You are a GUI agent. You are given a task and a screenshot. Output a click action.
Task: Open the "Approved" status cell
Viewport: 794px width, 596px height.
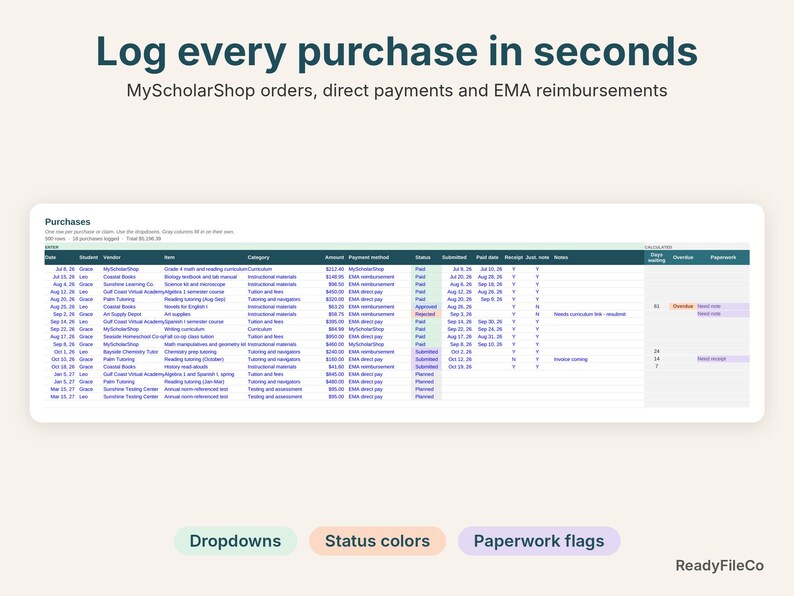coord(426,307)
